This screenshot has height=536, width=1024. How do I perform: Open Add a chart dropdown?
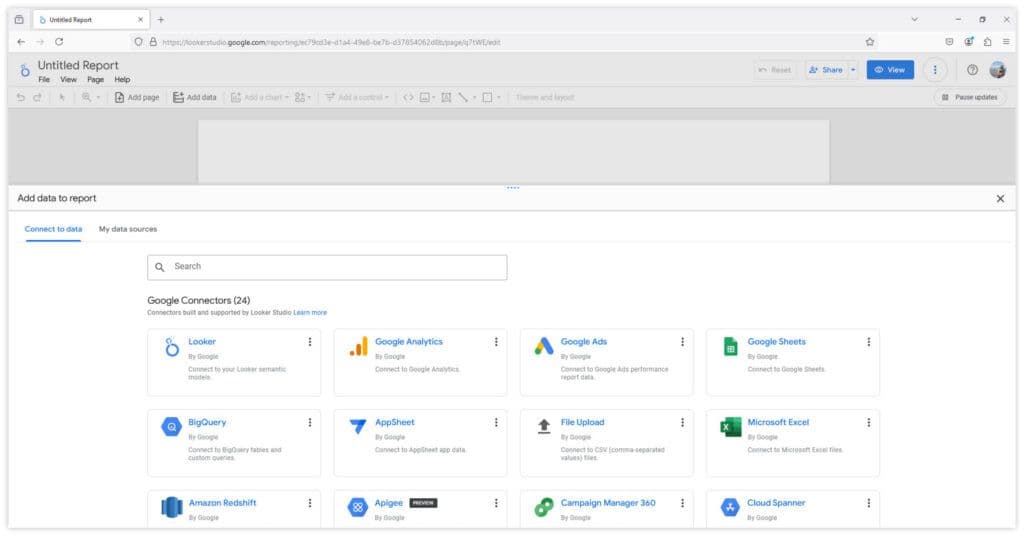coord(260,97)
